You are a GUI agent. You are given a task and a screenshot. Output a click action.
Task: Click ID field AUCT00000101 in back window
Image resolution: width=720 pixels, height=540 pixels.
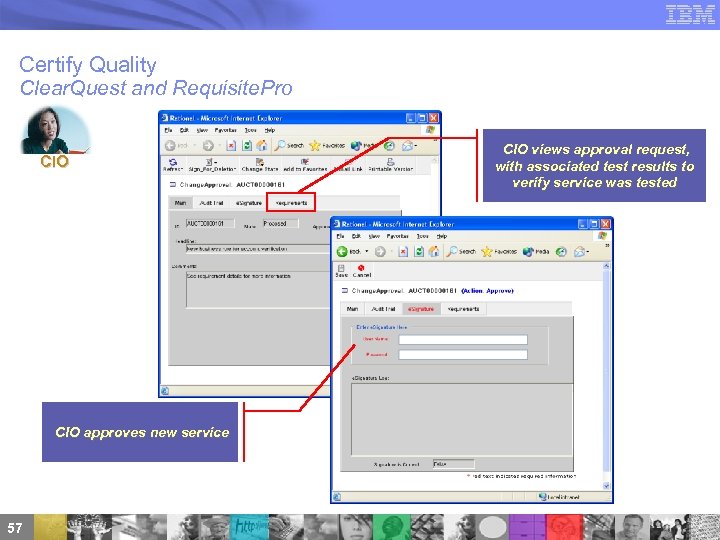[x=210, y=224]
